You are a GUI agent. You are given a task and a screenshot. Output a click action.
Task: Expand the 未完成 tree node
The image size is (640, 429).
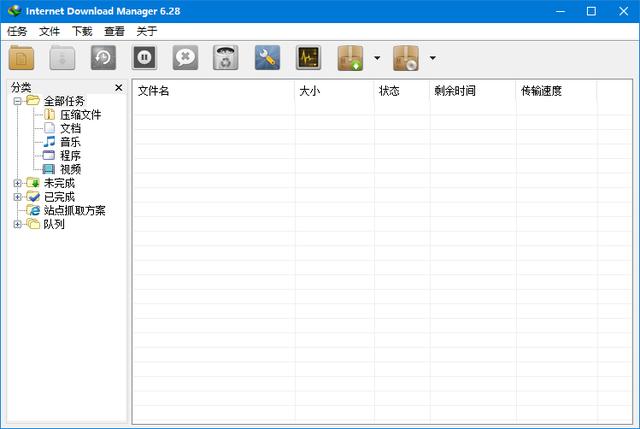(x=17, y=183)
